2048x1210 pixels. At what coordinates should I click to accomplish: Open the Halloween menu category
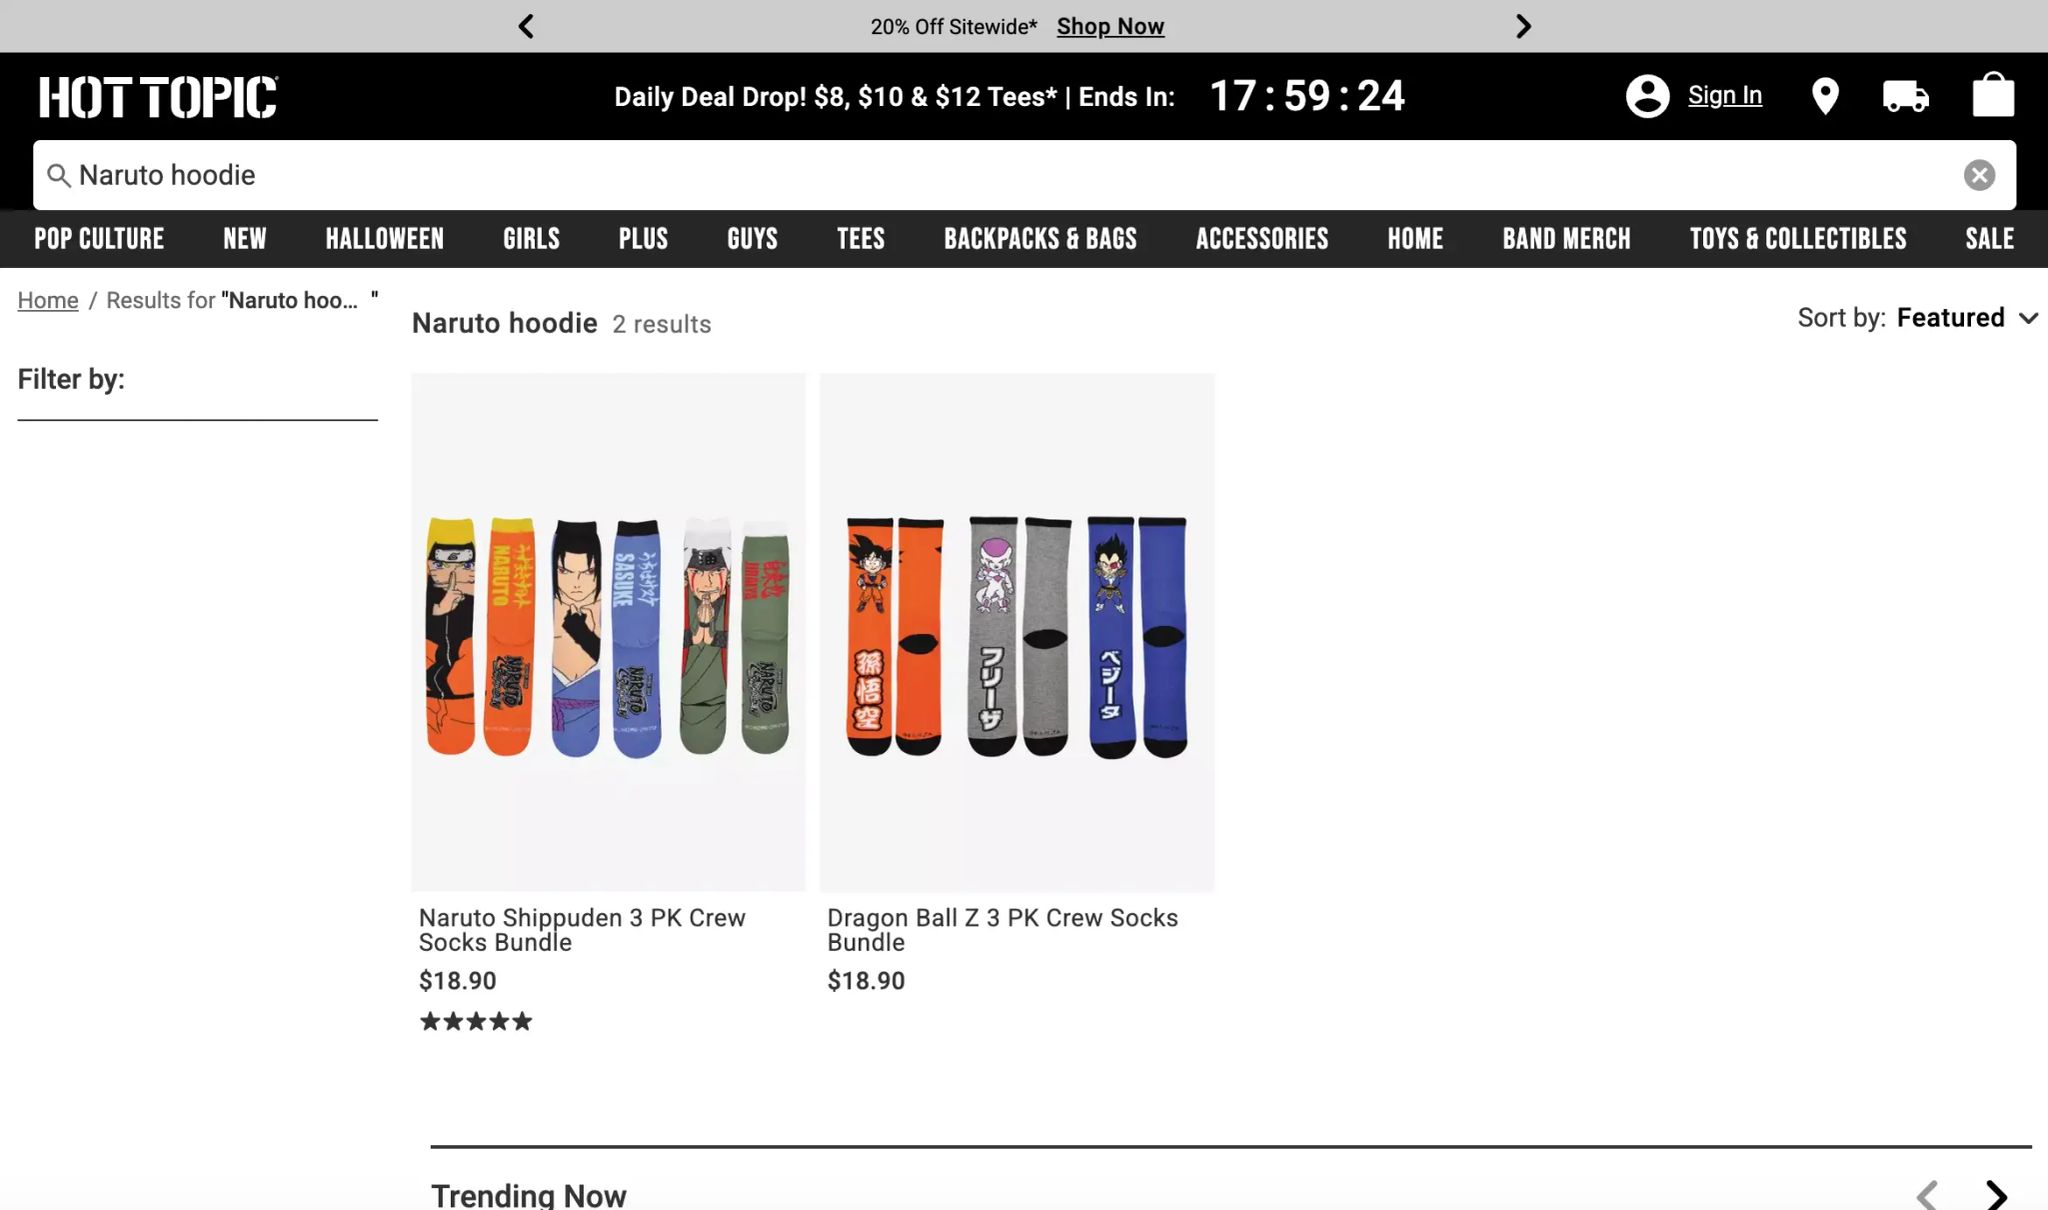click(384, 238)
